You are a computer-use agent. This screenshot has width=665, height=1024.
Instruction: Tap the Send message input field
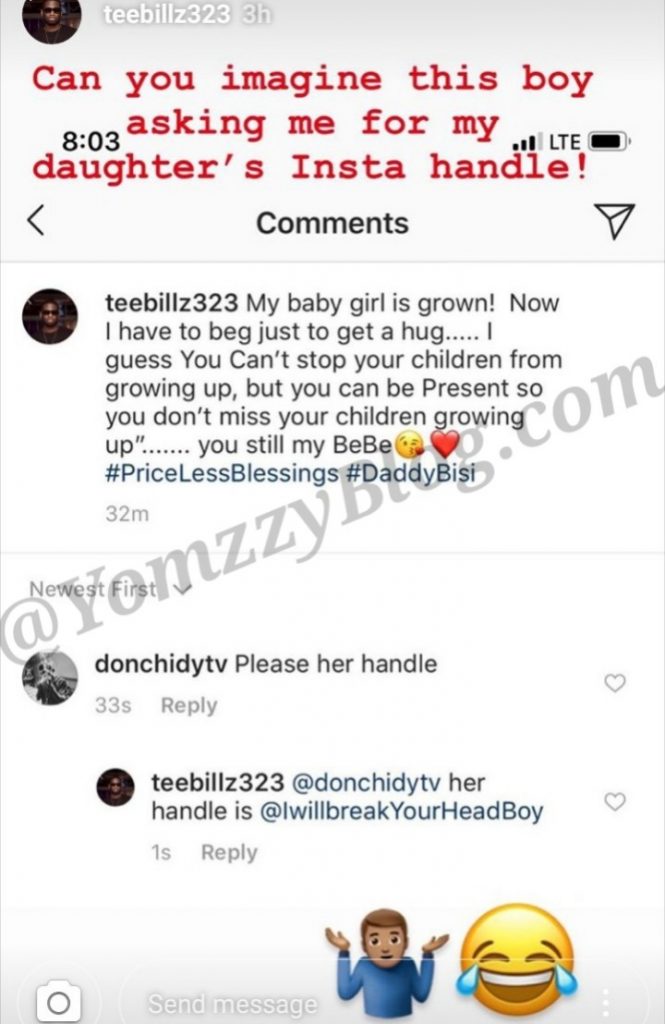tap(232, 1002)
